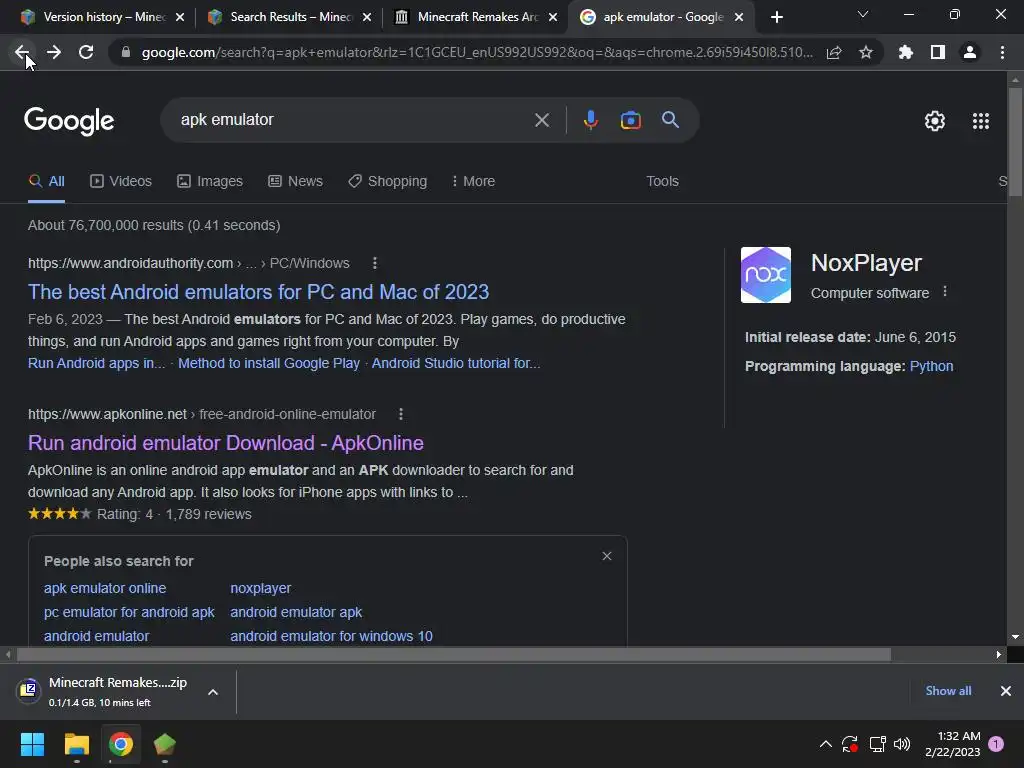Open The best Android emulators for PC result

coord(259,292)
